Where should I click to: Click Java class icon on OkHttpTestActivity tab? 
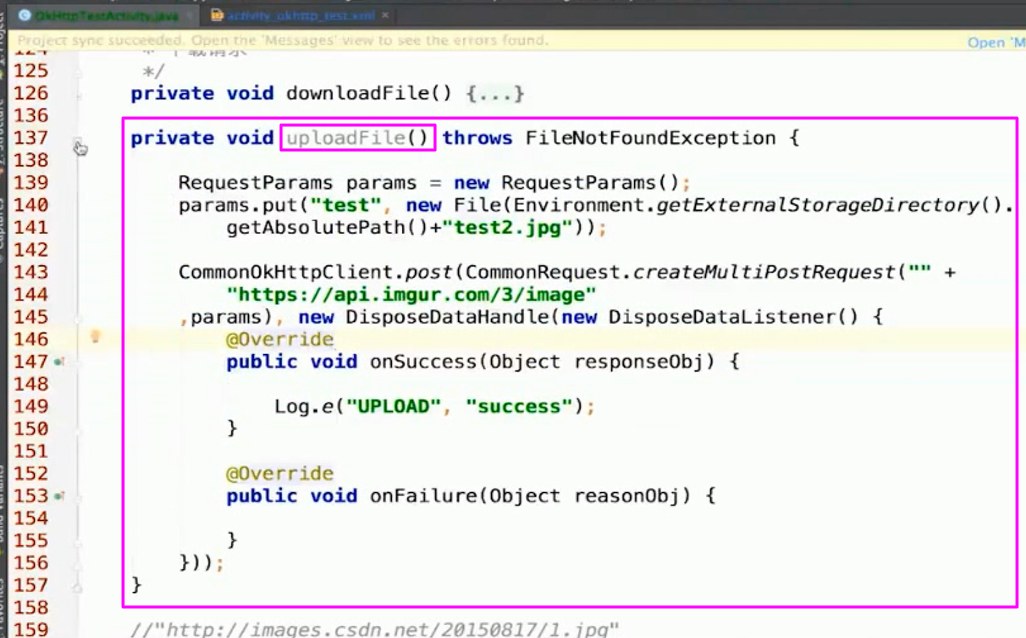point(26,16)
